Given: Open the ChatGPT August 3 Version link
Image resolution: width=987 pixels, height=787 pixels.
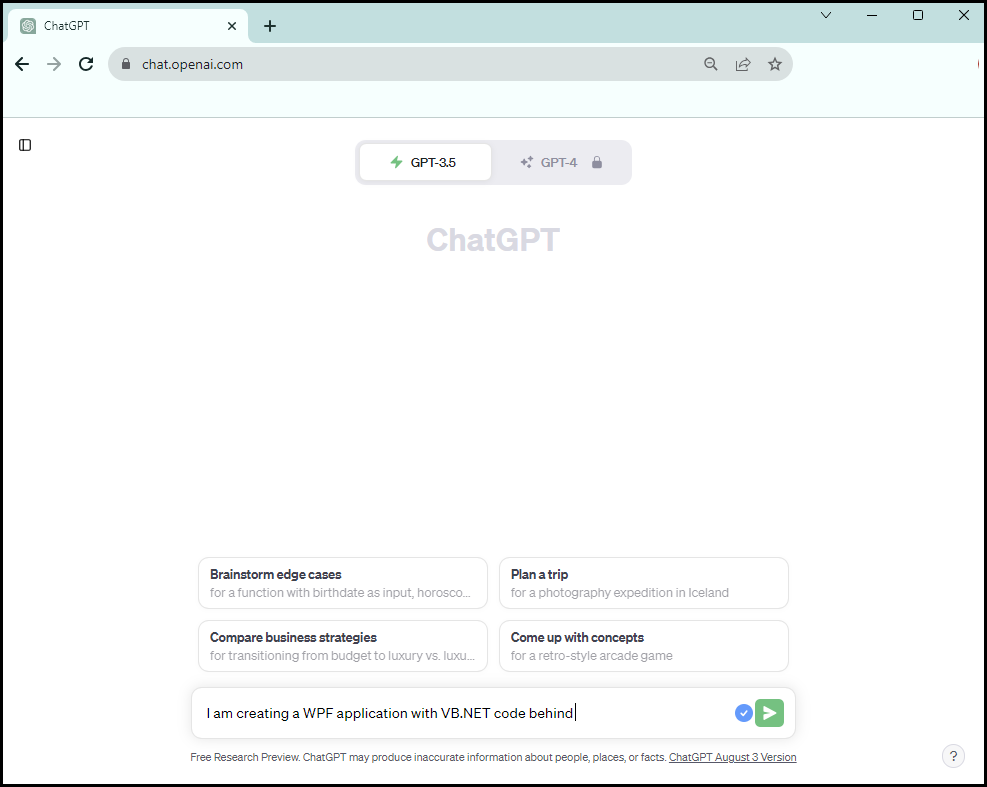Looking at the screenshot, I should 733,757.
